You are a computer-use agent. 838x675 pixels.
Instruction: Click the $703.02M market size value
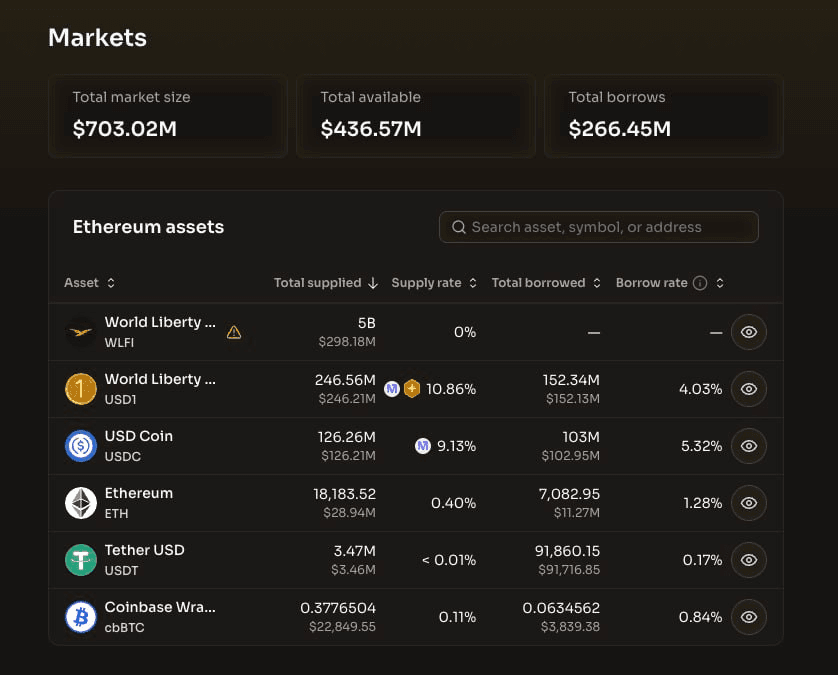(x=125, y=129)
